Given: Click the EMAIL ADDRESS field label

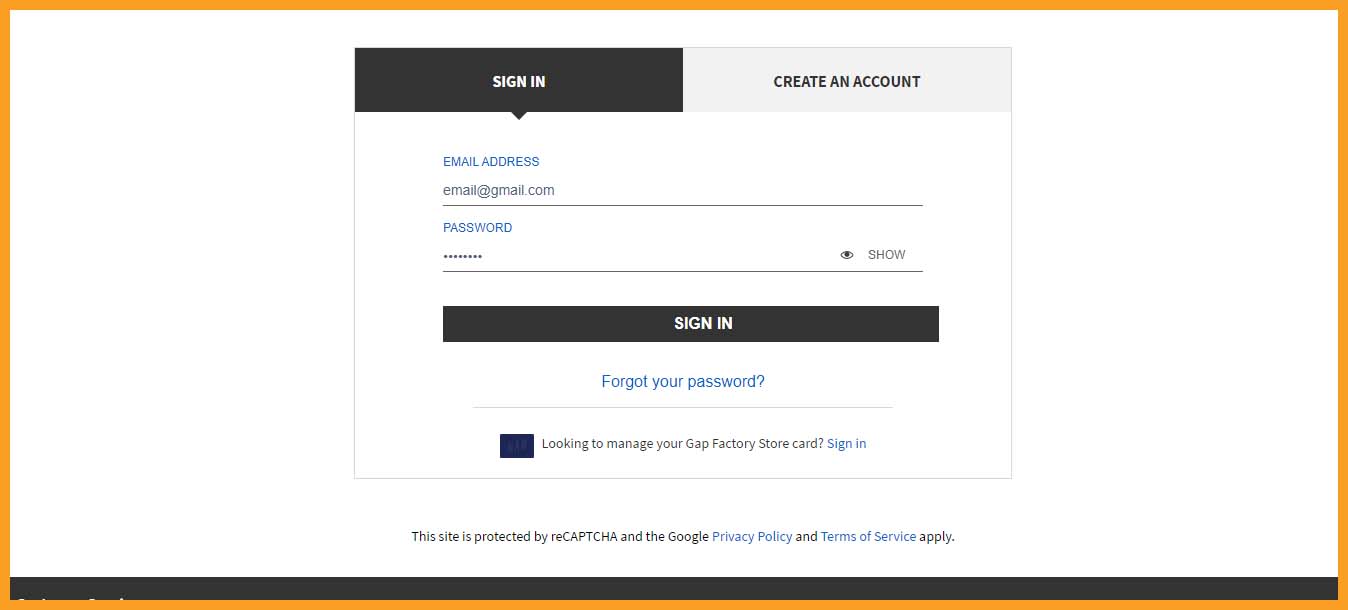Looking at the screenshot, I should [x=491, y=161].
